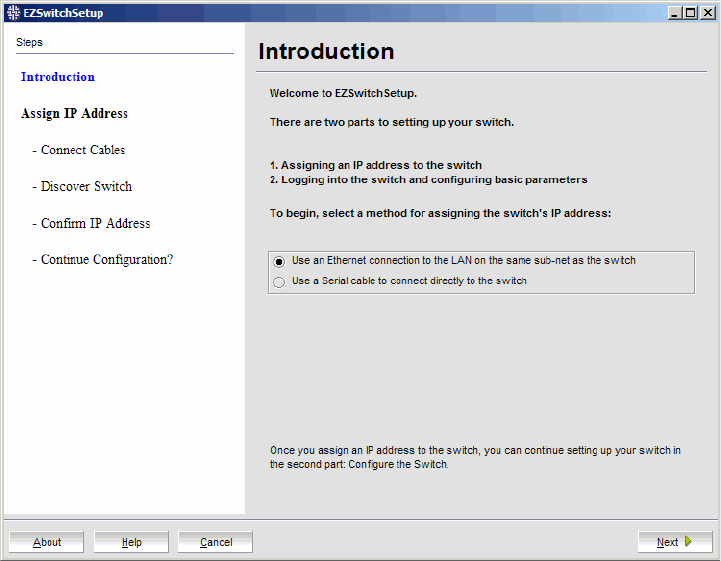Click 'There are two parts to setting up' text
Viewport: 721px width, 561px height.
pyautogui.click(x=392, y=122)
